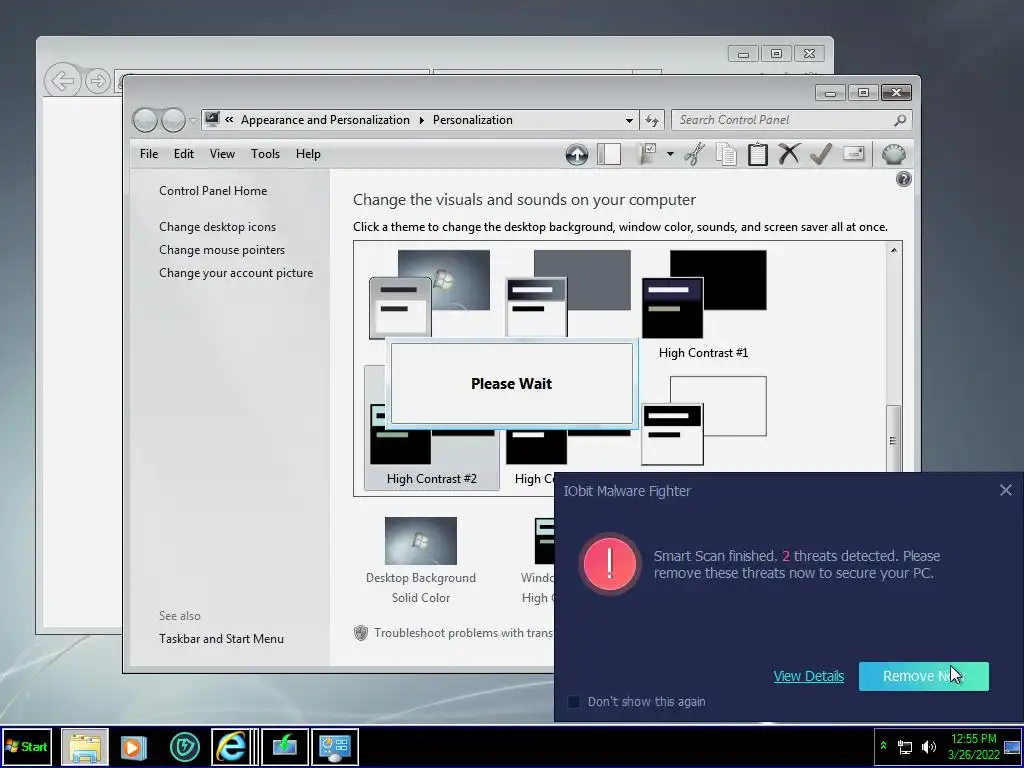Open Internet Explorer from taskbar
The height and width of the screenshot is (768, 1024).
click(x=231, y=747)
